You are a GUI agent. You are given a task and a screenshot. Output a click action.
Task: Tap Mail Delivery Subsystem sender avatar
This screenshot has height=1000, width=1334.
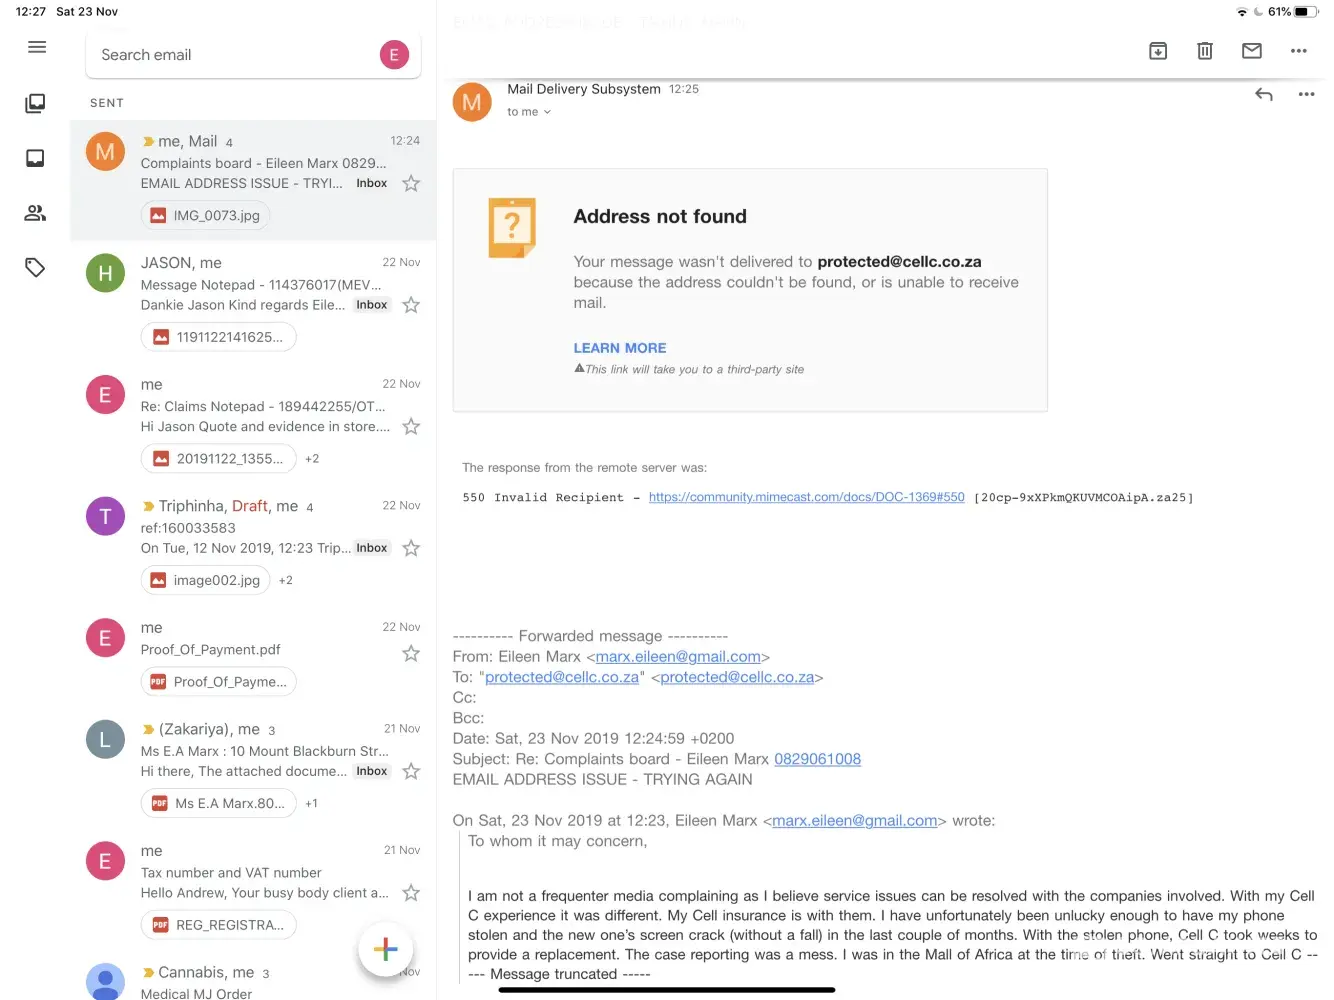click(472, 102)
